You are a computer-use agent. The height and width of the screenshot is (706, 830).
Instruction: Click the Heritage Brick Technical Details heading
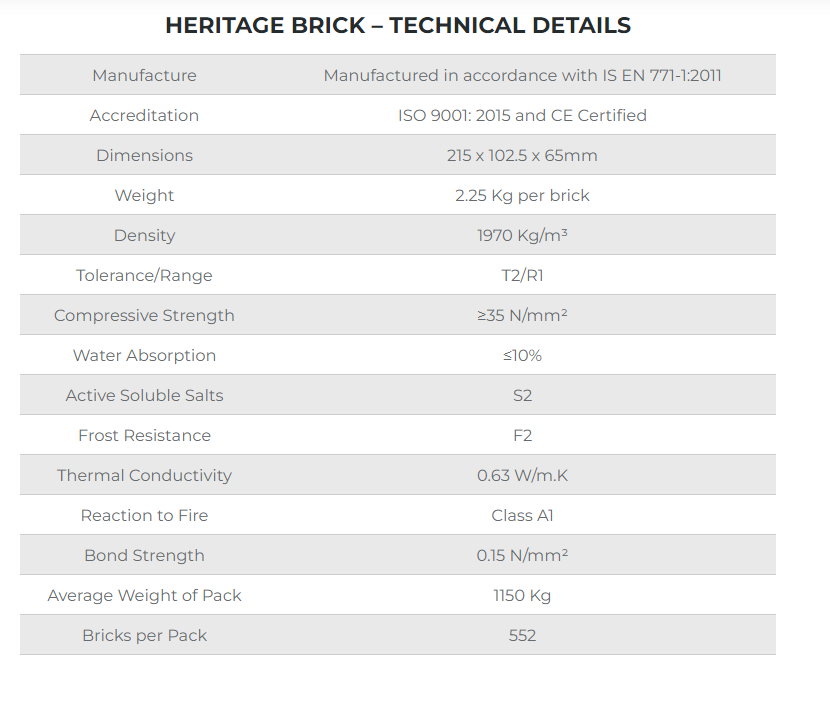pos(398,25)
